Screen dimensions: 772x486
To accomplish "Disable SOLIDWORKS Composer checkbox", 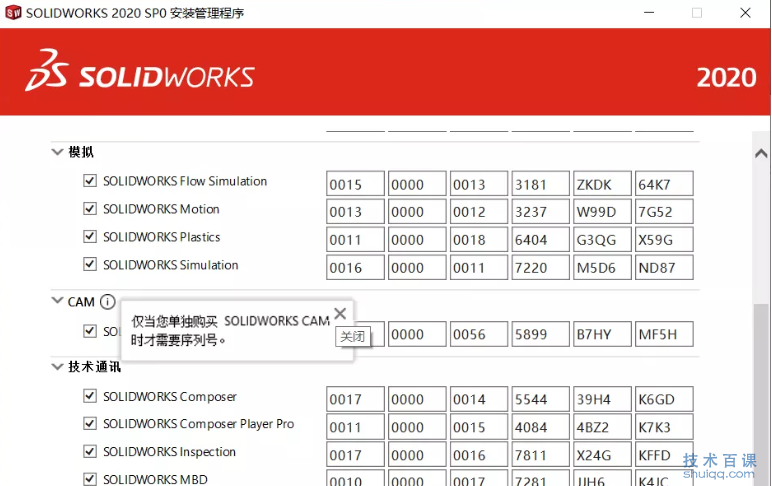I will (90, 396).
